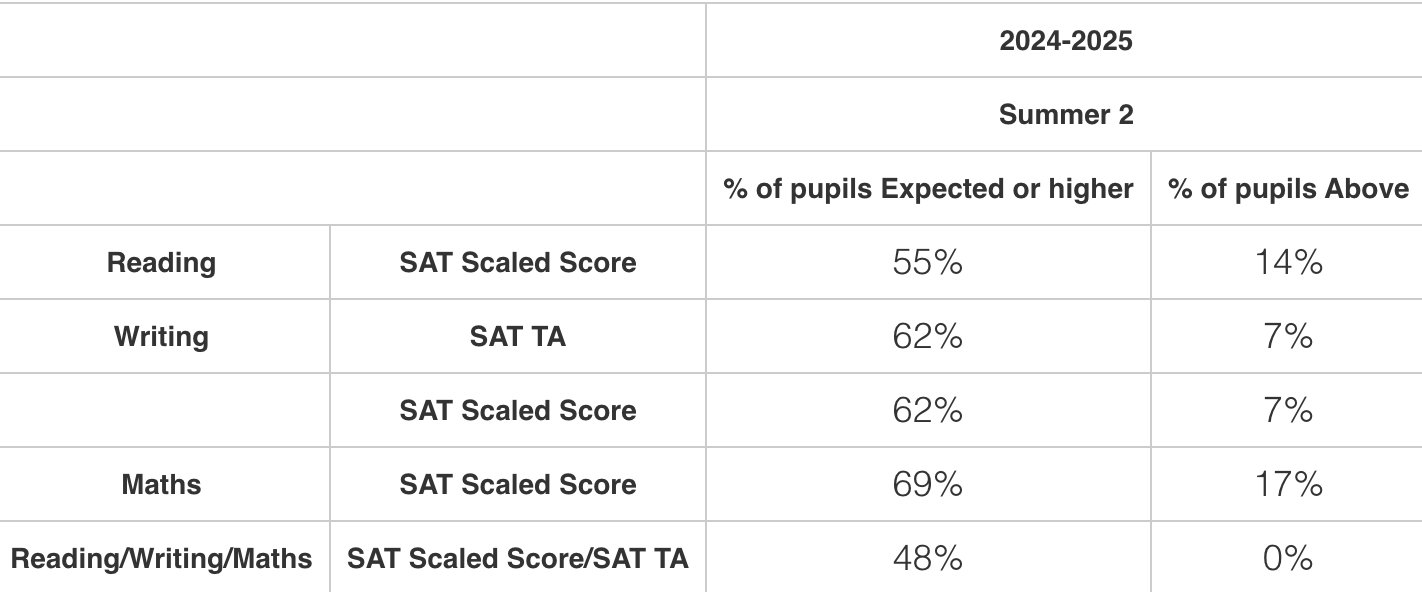Select the 7% value in SAT TA row
Screen dimensions: 1422x592
(x=1287, y=337)
